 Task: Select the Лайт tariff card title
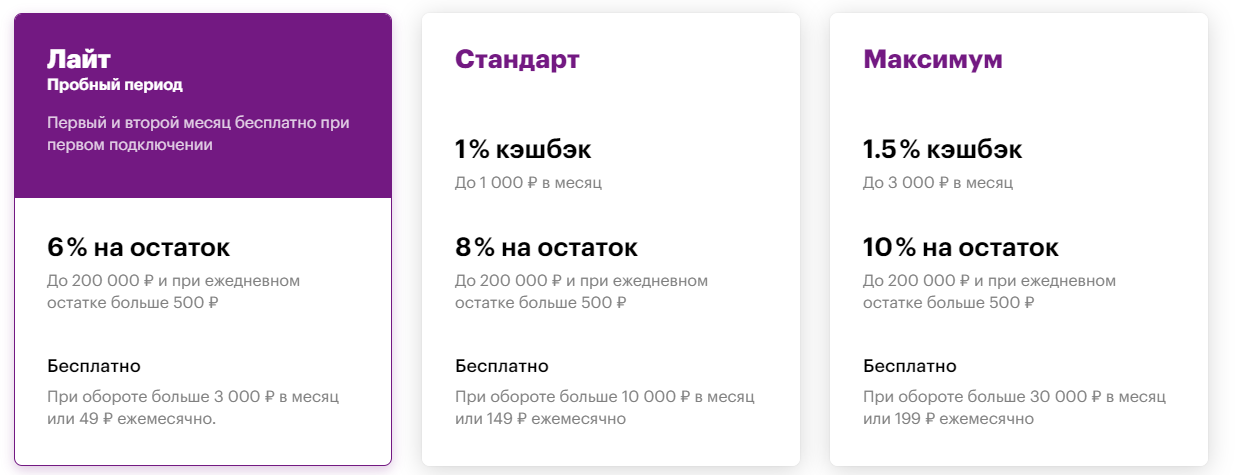click(x=78, y=57)
